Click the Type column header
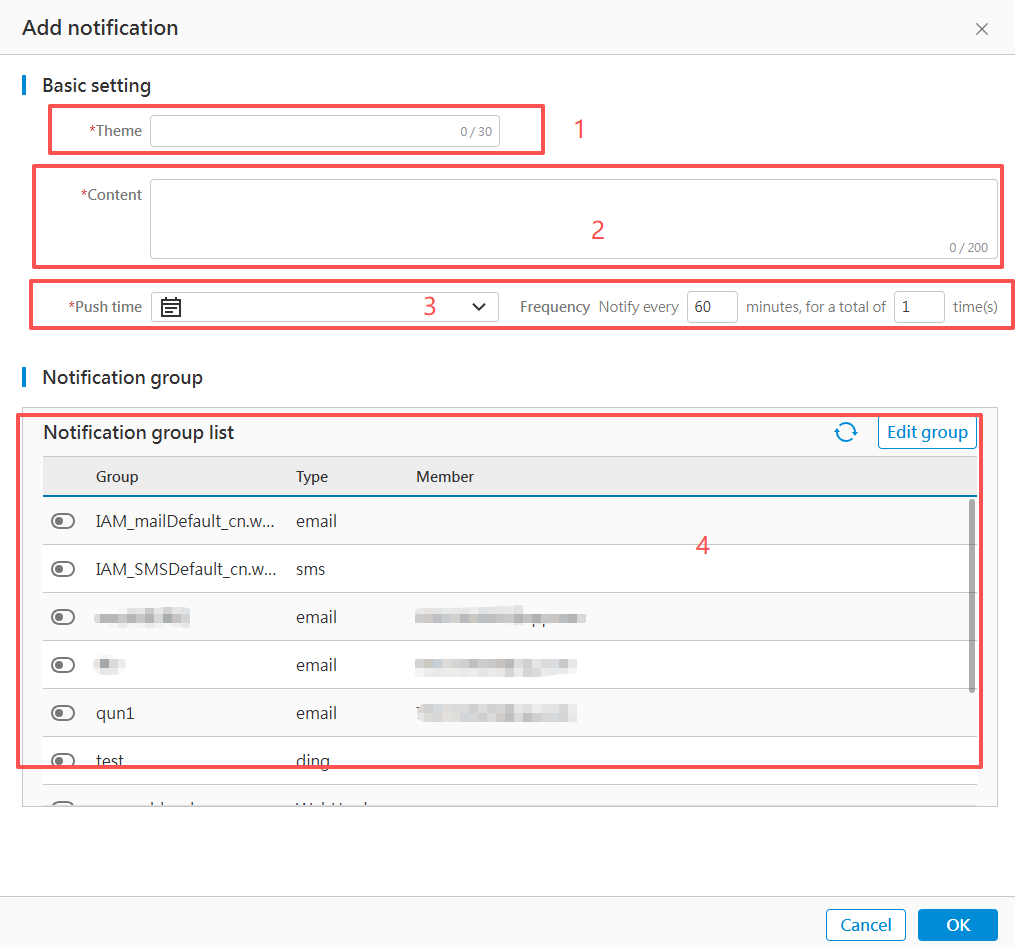Image resolution: width=1015 pixels, height=947 pixels. coord(312,477)
